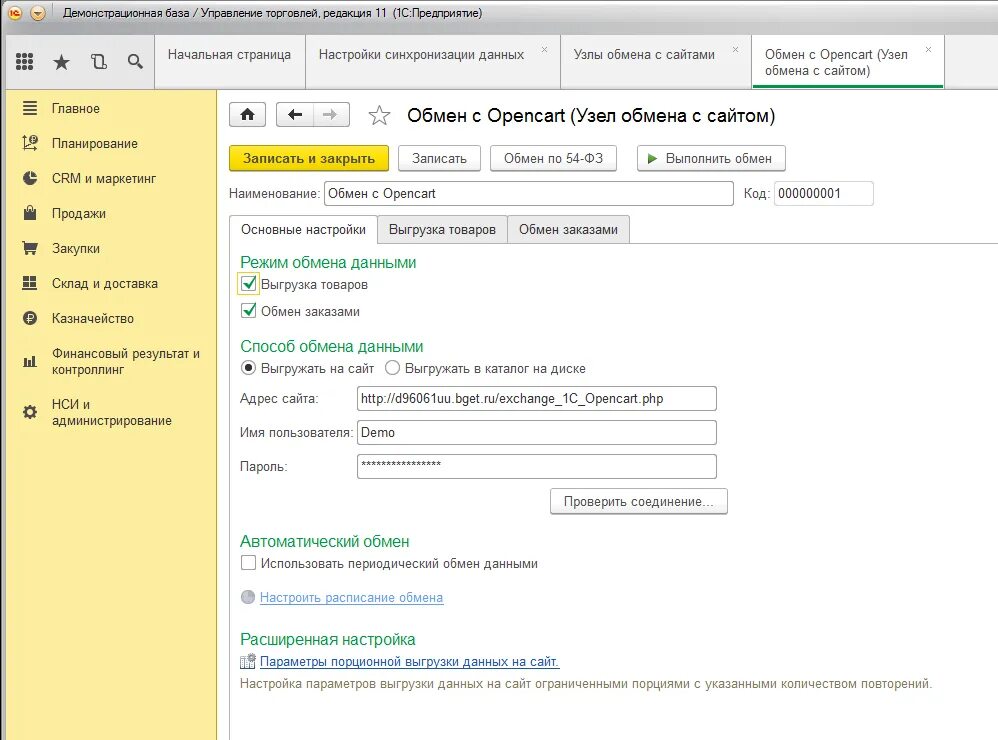Open the Закупки section

tap(76, 248)
